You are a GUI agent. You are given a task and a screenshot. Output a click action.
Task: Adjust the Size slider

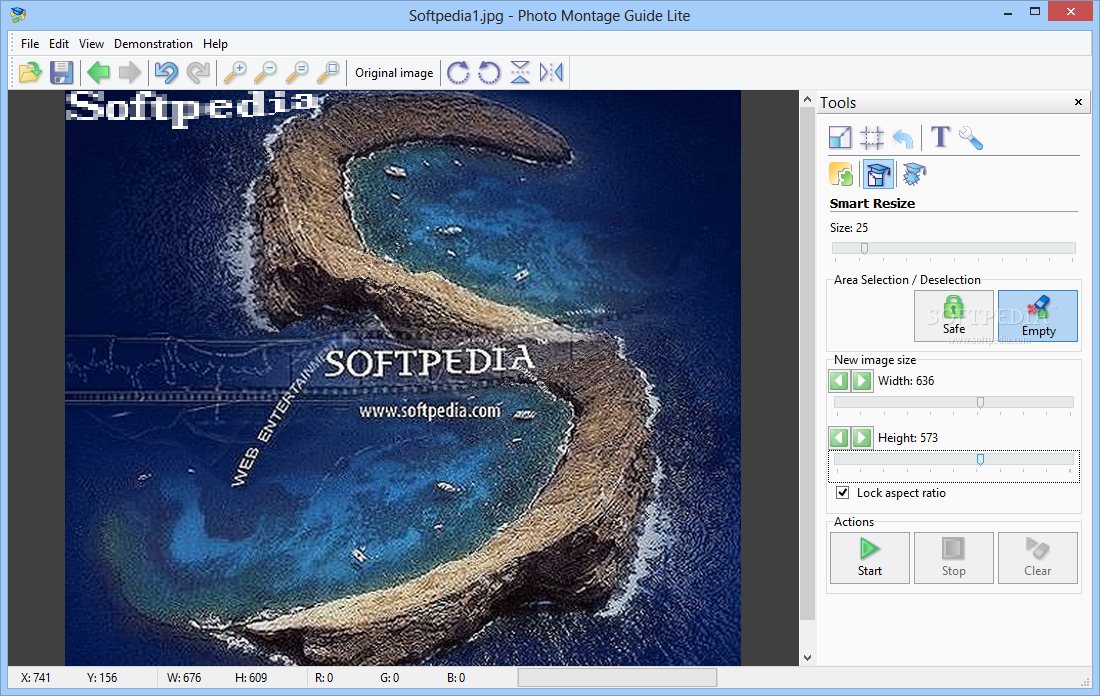pyautogui.click(x=953, y=248)
